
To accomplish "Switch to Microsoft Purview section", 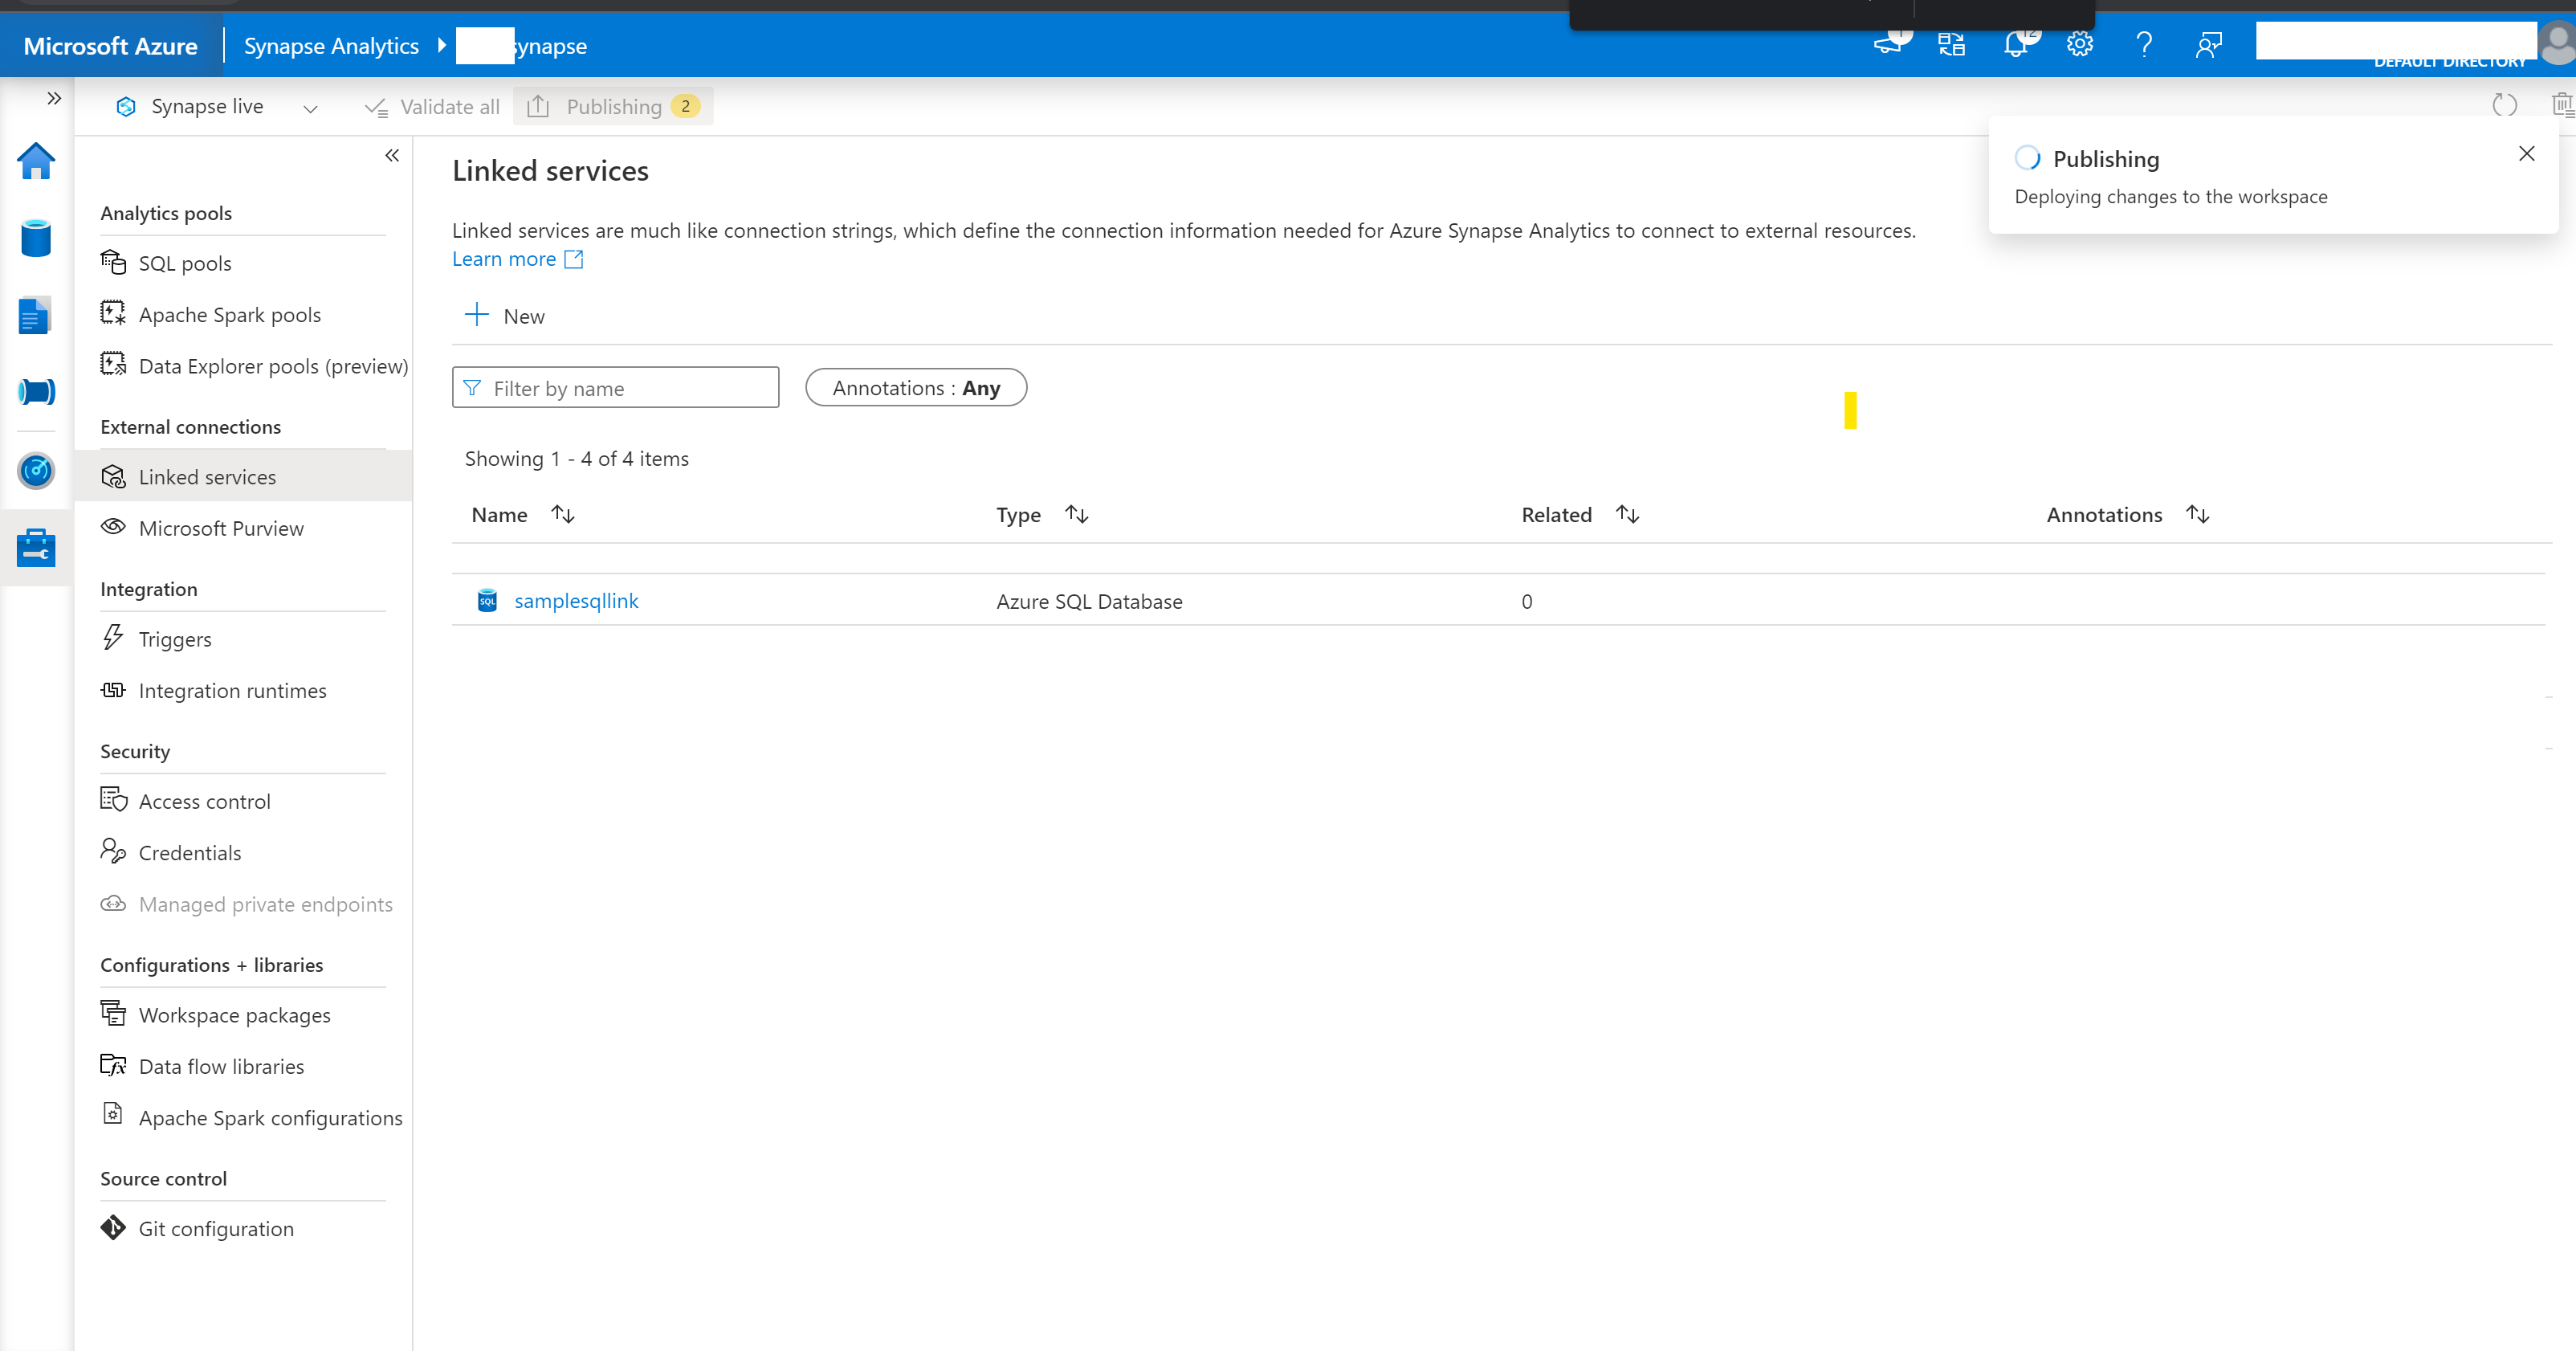I will [221, 527].
